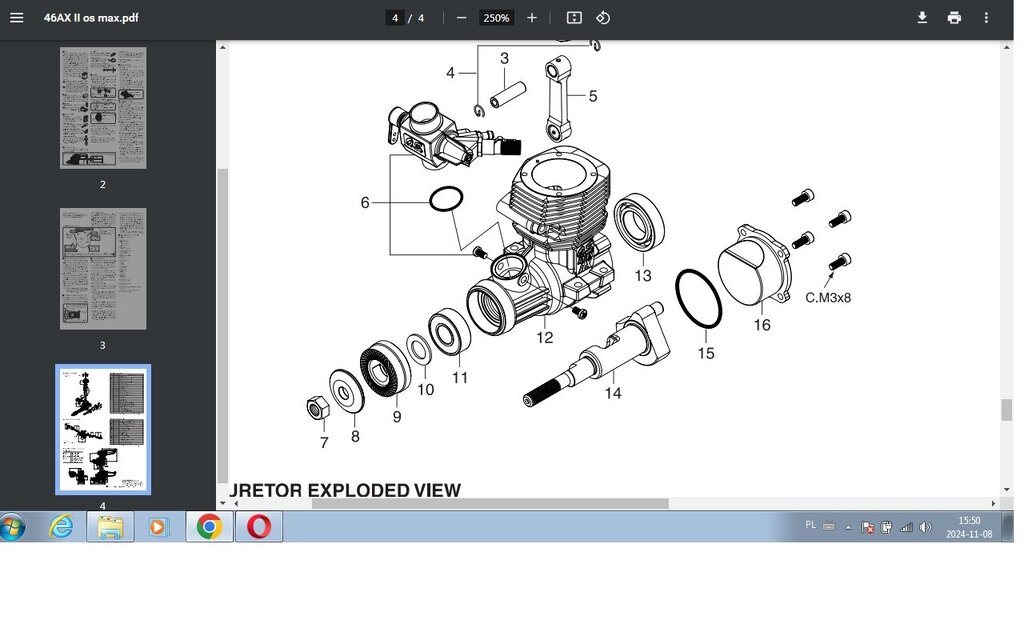The width and height of the screenshot is (1024, 640).
Task: Rotate the document counterclockwise
Action: [x=603, y=18]
